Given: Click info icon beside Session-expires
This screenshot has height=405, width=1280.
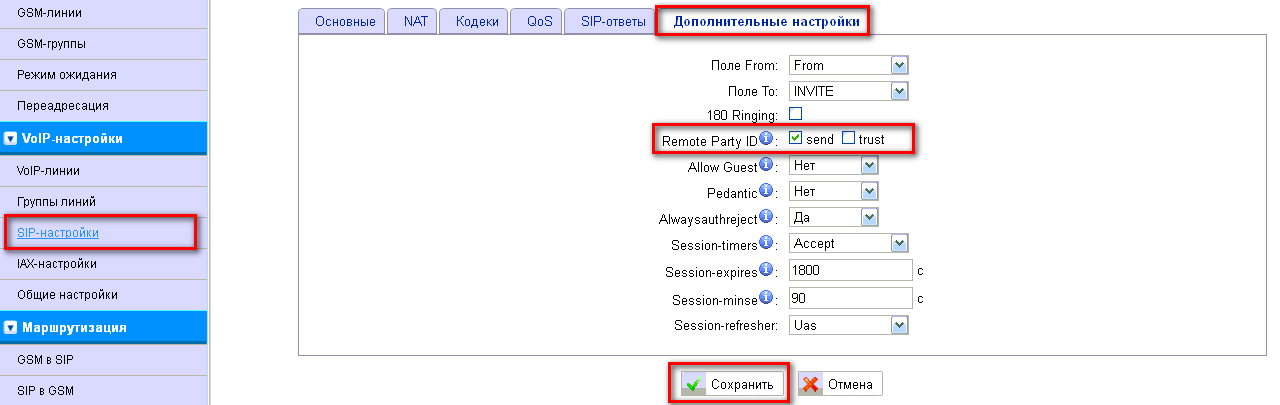Looking at the screenshot, I should click(x=766, y=270).
